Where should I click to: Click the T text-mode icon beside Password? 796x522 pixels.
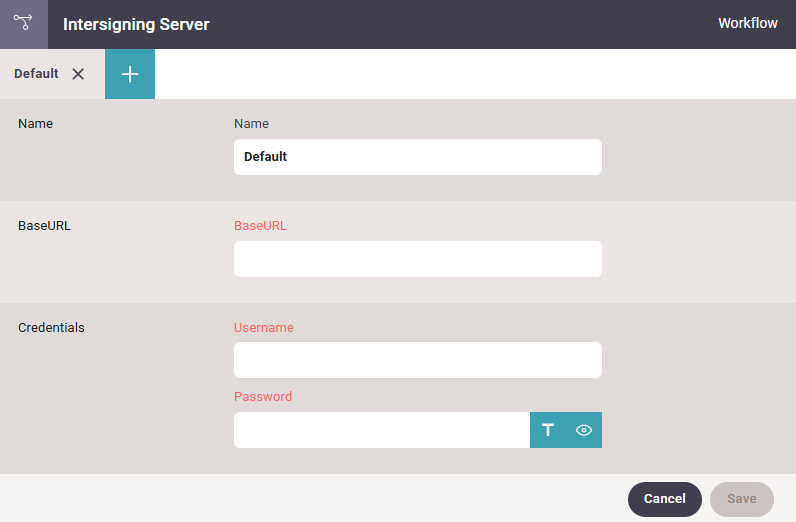548,430
